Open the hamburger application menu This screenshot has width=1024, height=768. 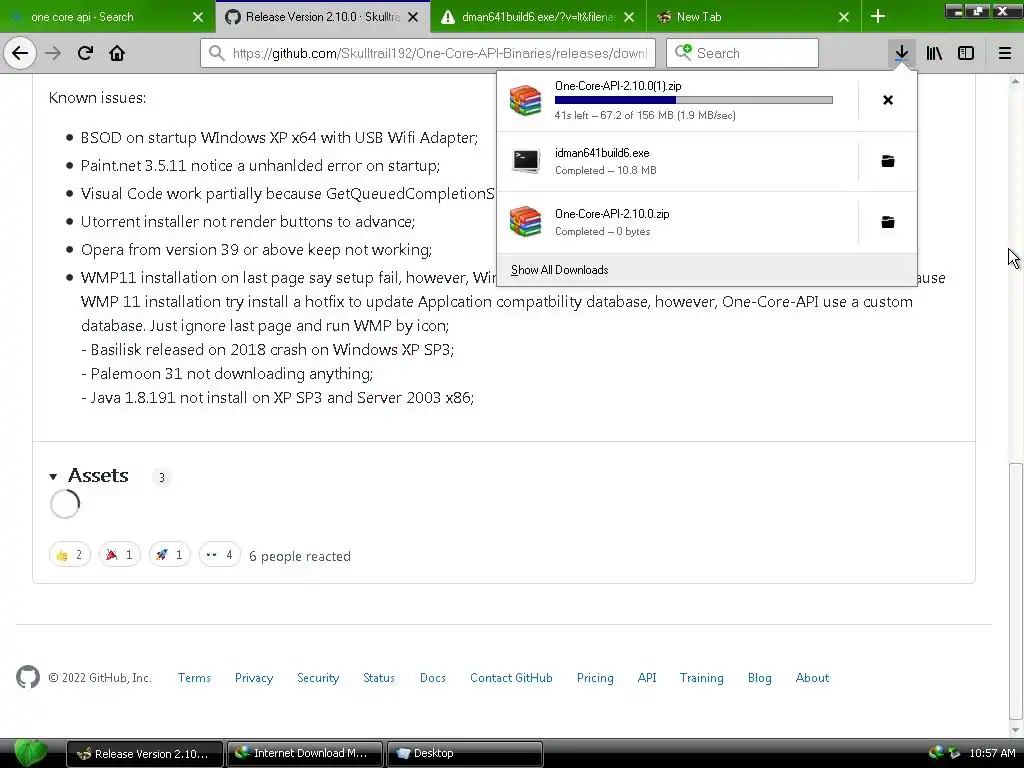pos(1005,53)
